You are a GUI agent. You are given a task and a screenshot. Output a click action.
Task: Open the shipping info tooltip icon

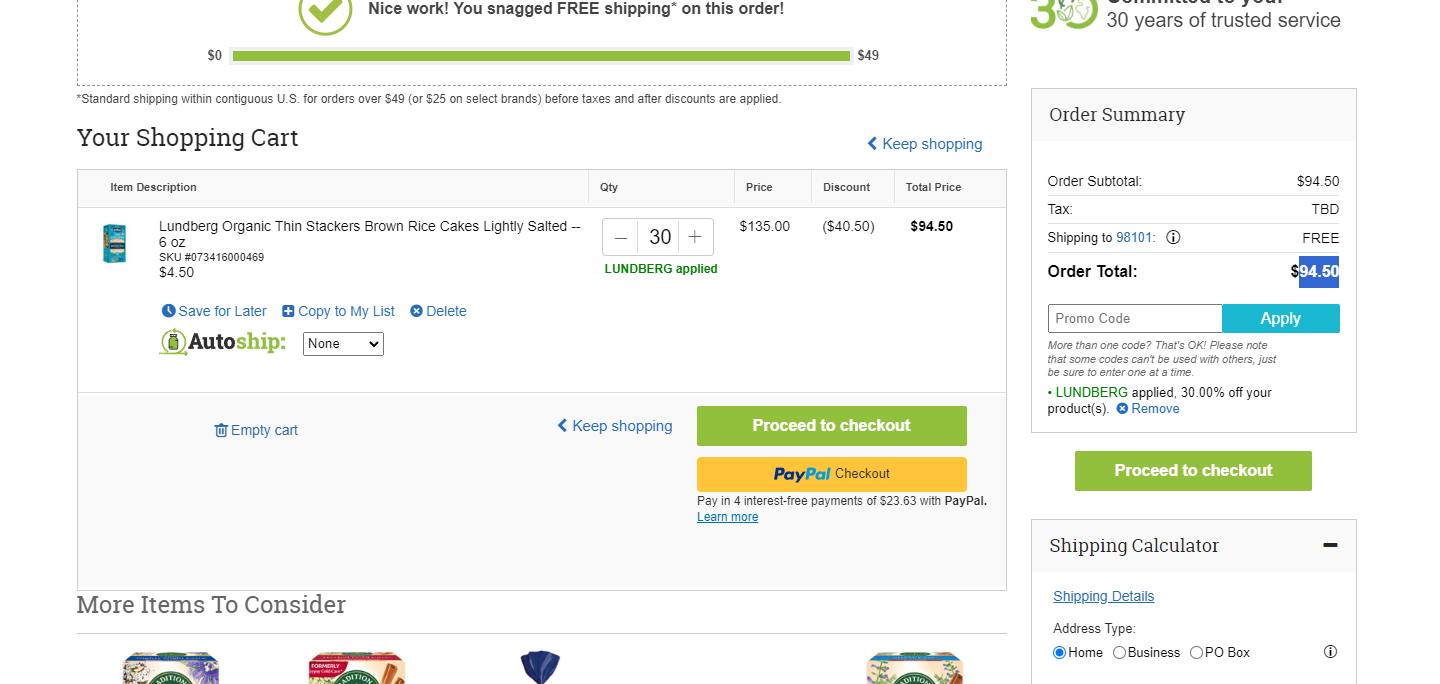click(1173, 237)
